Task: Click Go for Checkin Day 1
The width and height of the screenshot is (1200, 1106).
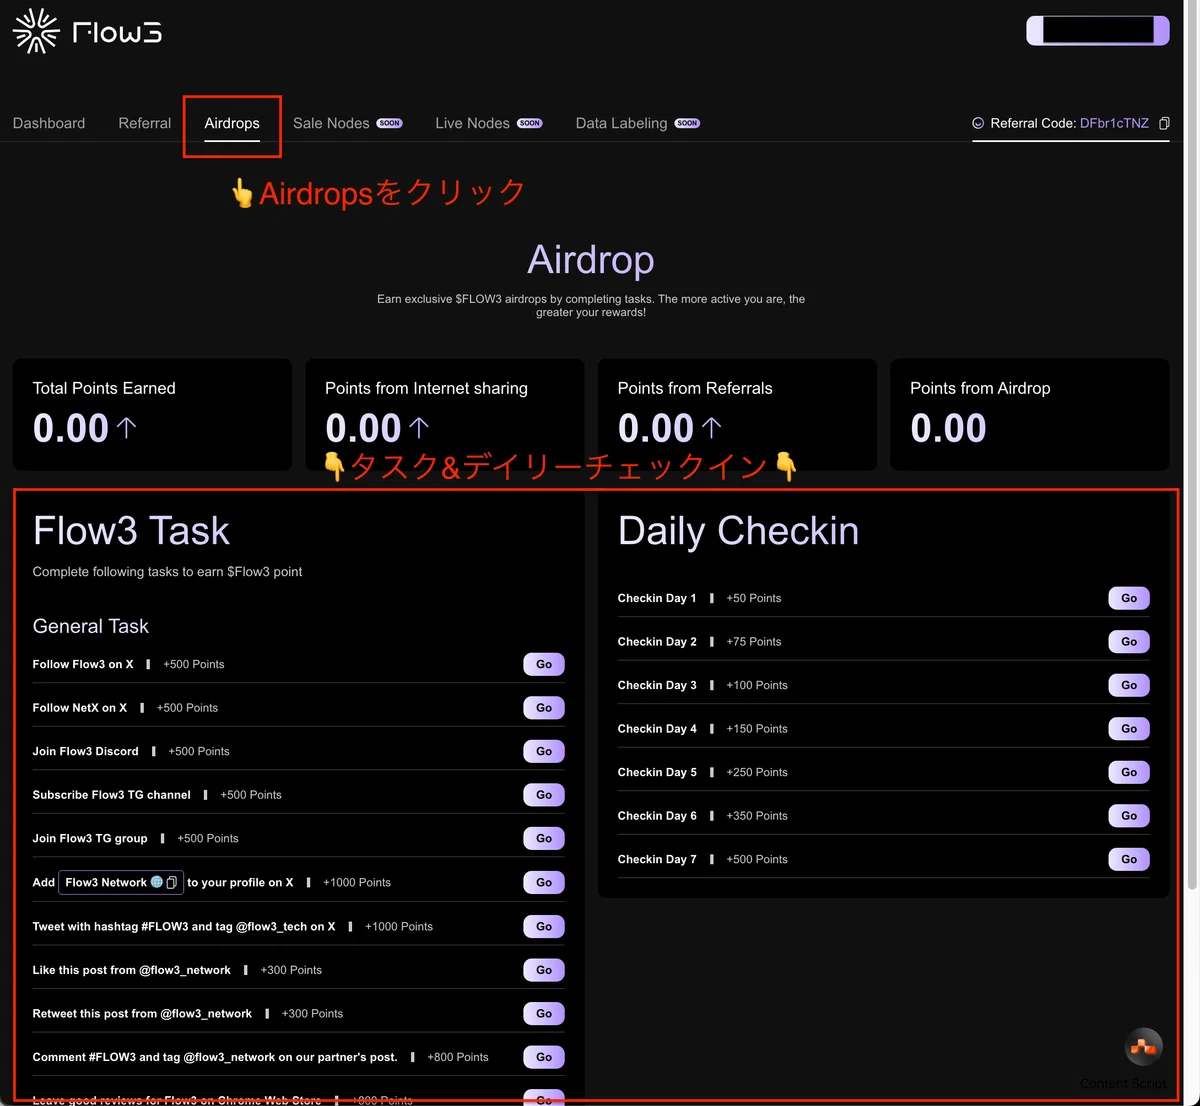Action: (x=1129, y=598)
